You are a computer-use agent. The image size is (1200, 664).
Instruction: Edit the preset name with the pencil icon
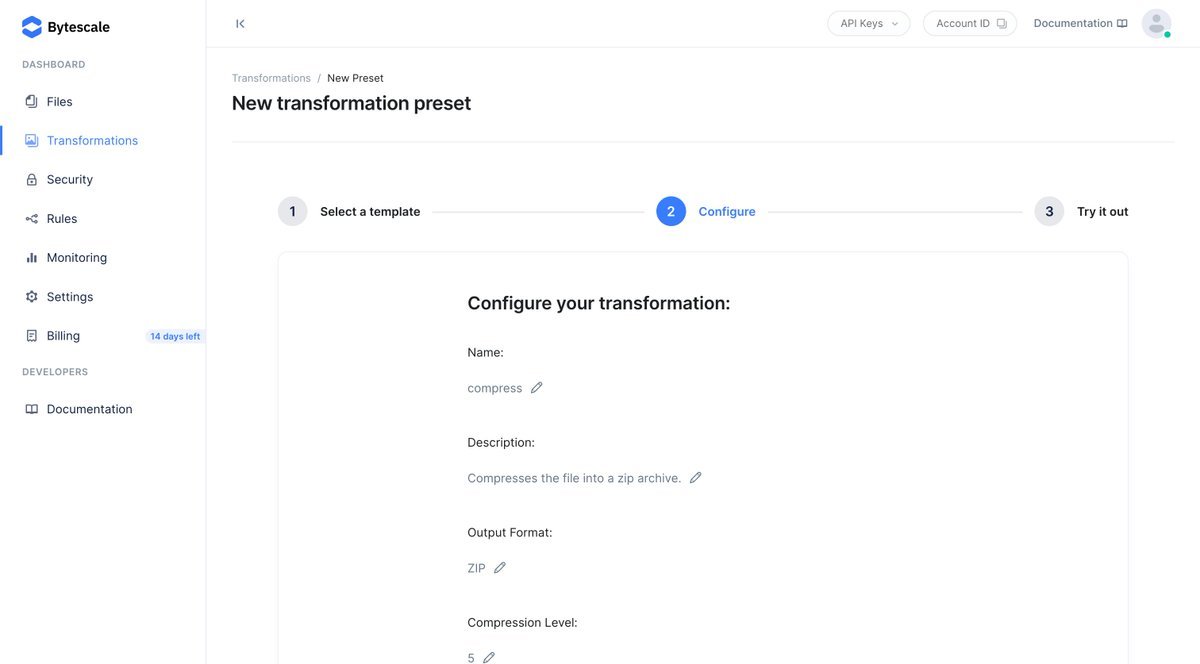[x=537, y=388]
